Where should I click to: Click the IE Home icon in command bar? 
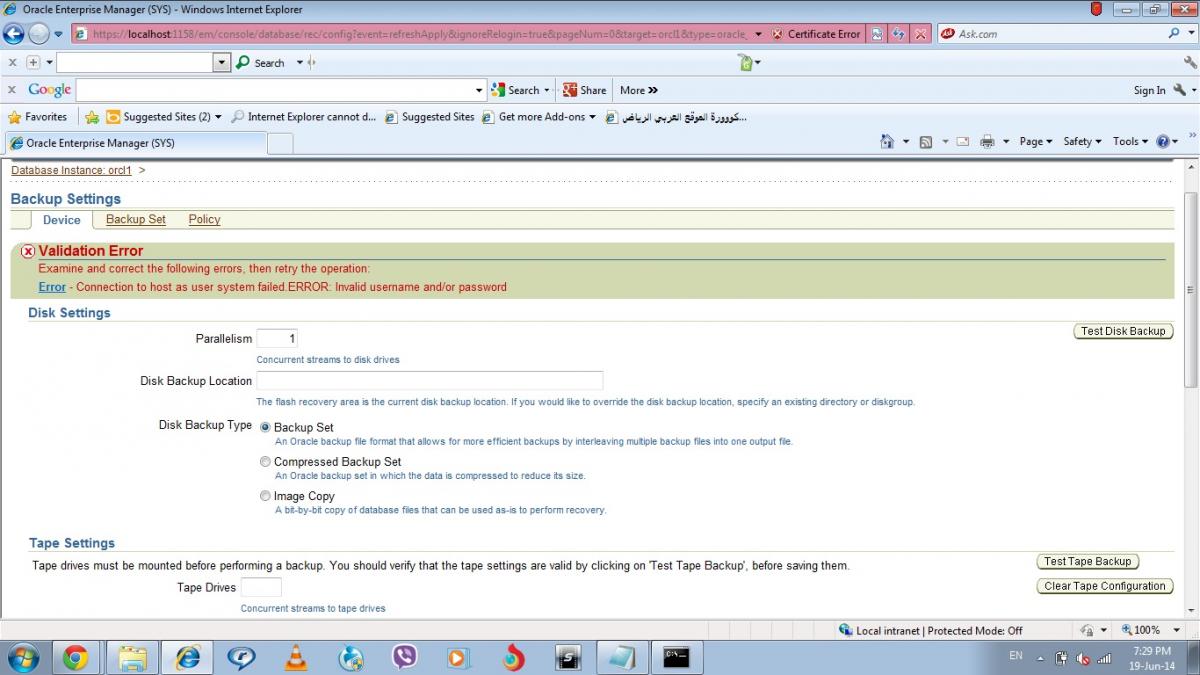point(887,142)
